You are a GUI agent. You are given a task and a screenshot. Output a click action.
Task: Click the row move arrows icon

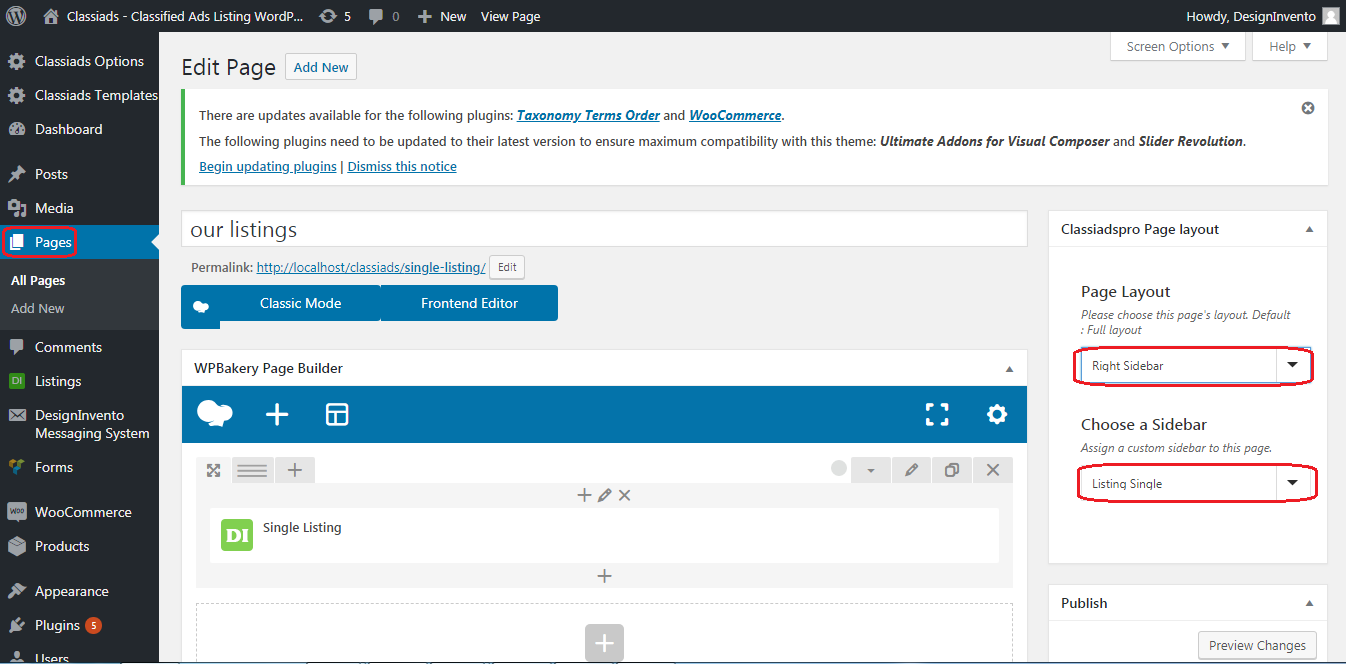point(213,470)
